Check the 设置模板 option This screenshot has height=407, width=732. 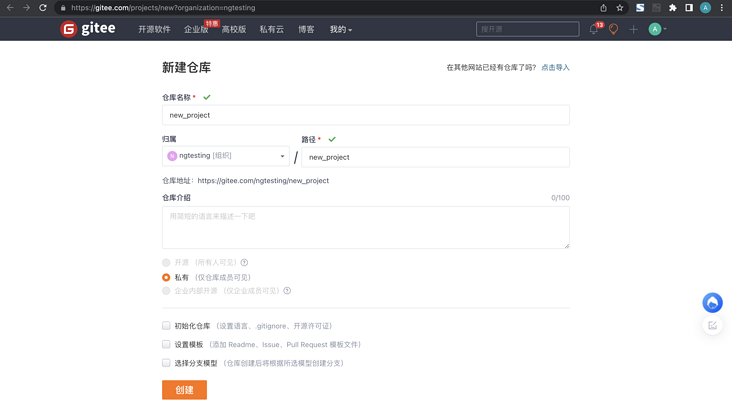[x=166, y=344]
